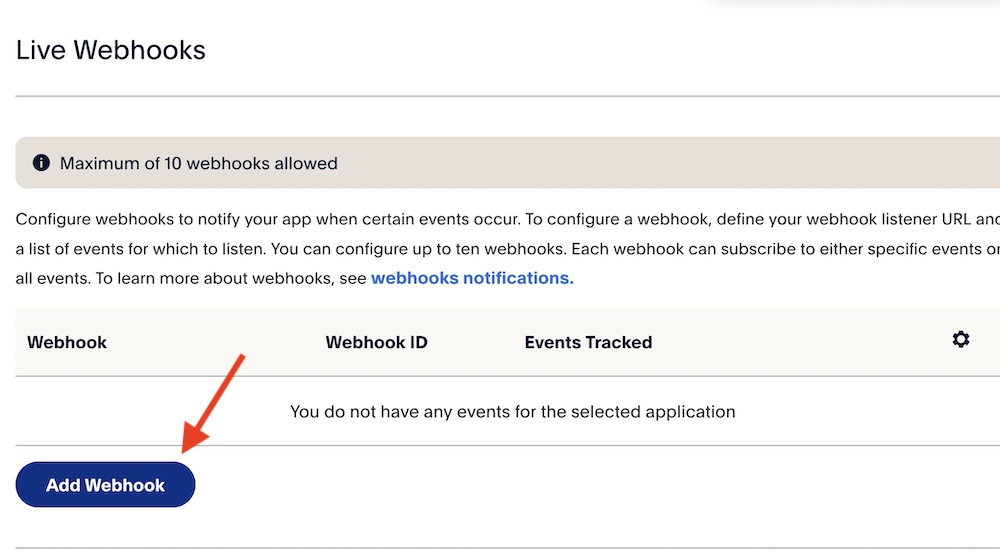Click the red arrow annotation
The width and height of the screenshot is (1000, 560).
213,398
